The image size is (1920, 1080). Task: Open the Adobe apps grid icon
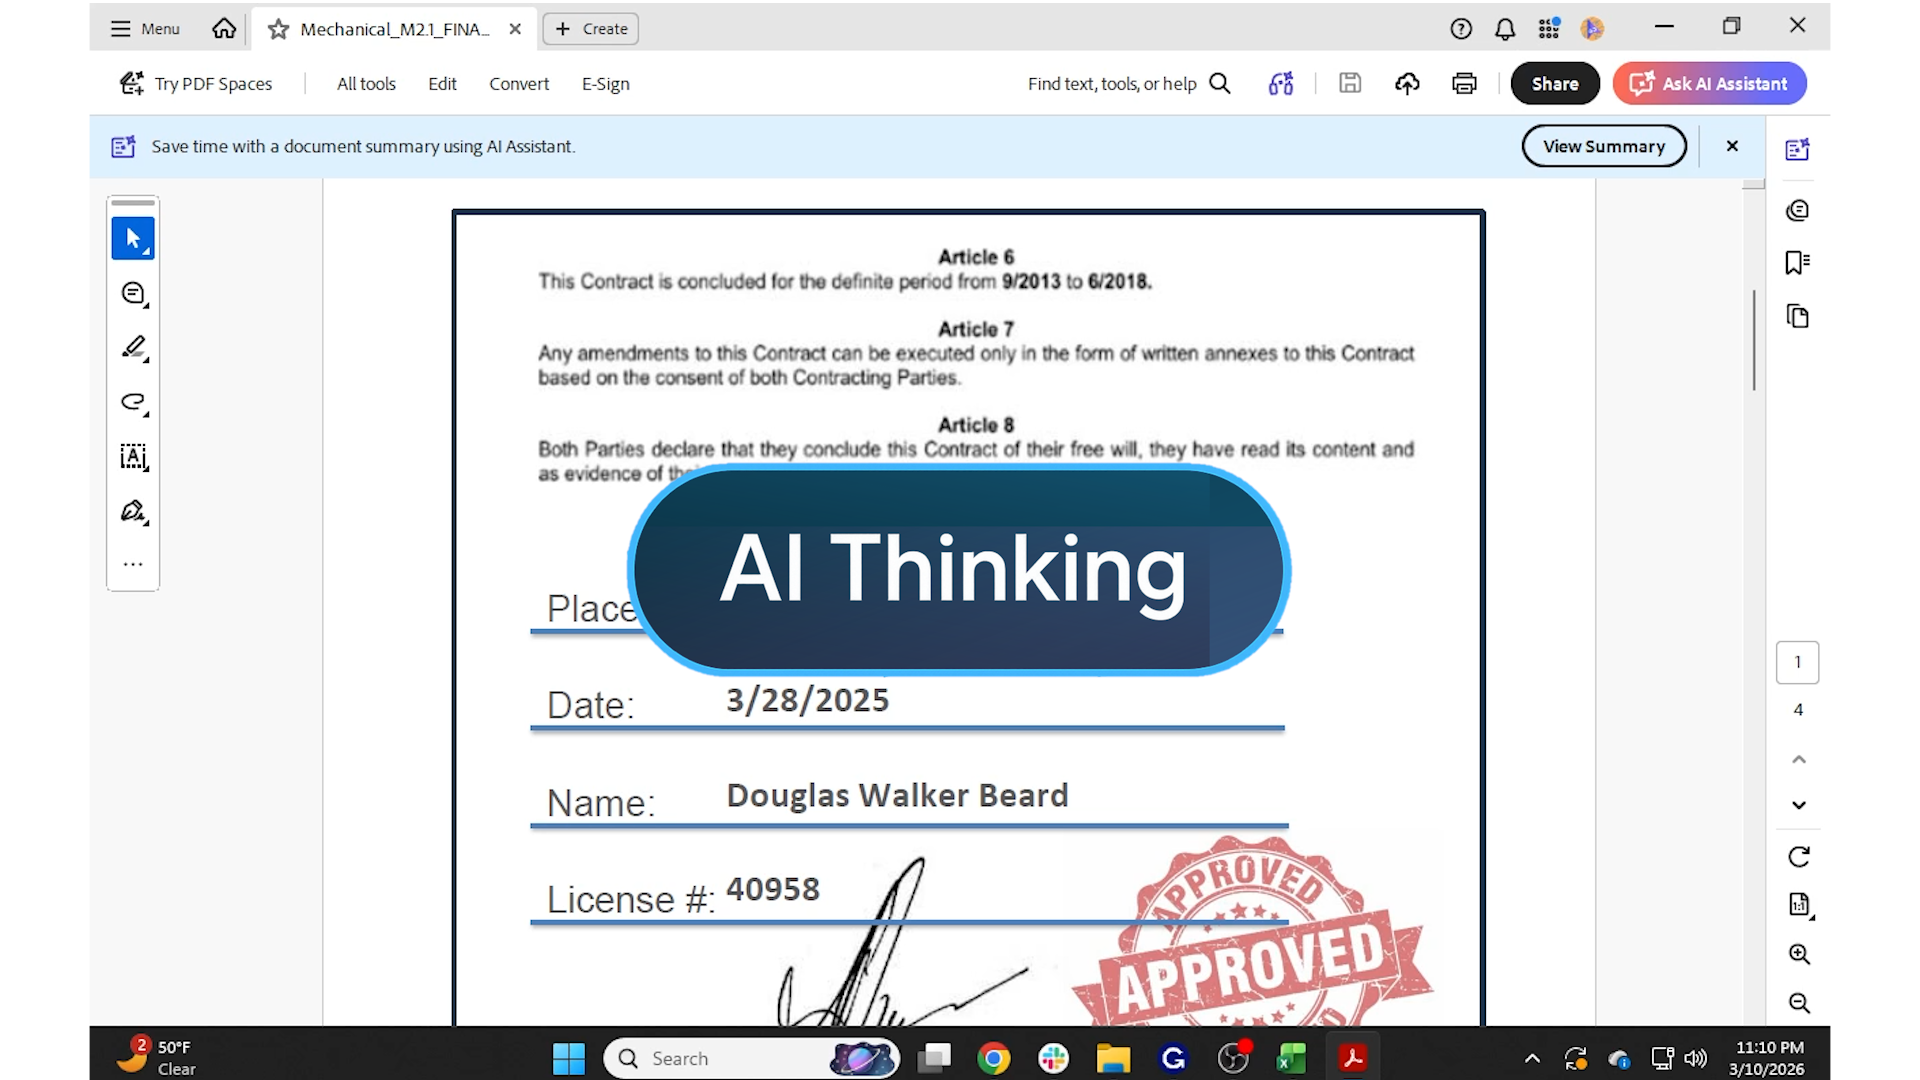[1549, 29]
